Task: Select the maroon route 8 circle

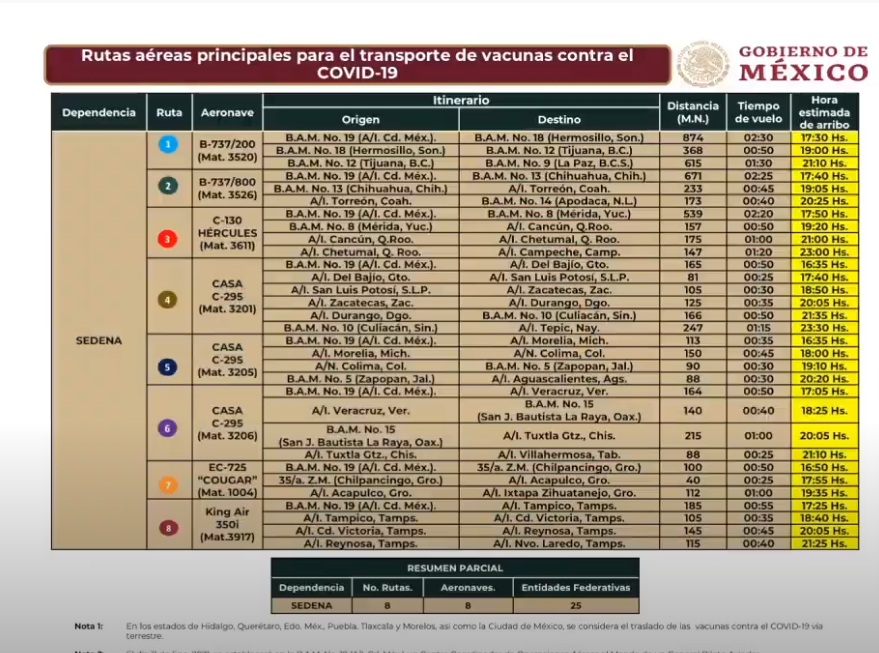Action: (x=169, y=527)
